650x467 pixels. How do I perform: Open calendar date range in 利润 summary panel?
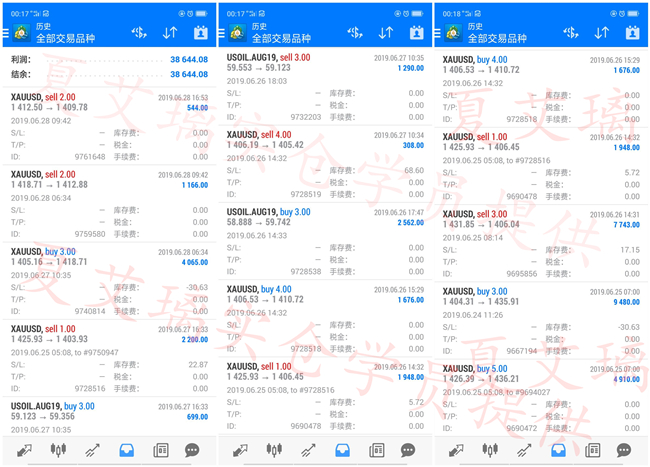pos(201,33)
